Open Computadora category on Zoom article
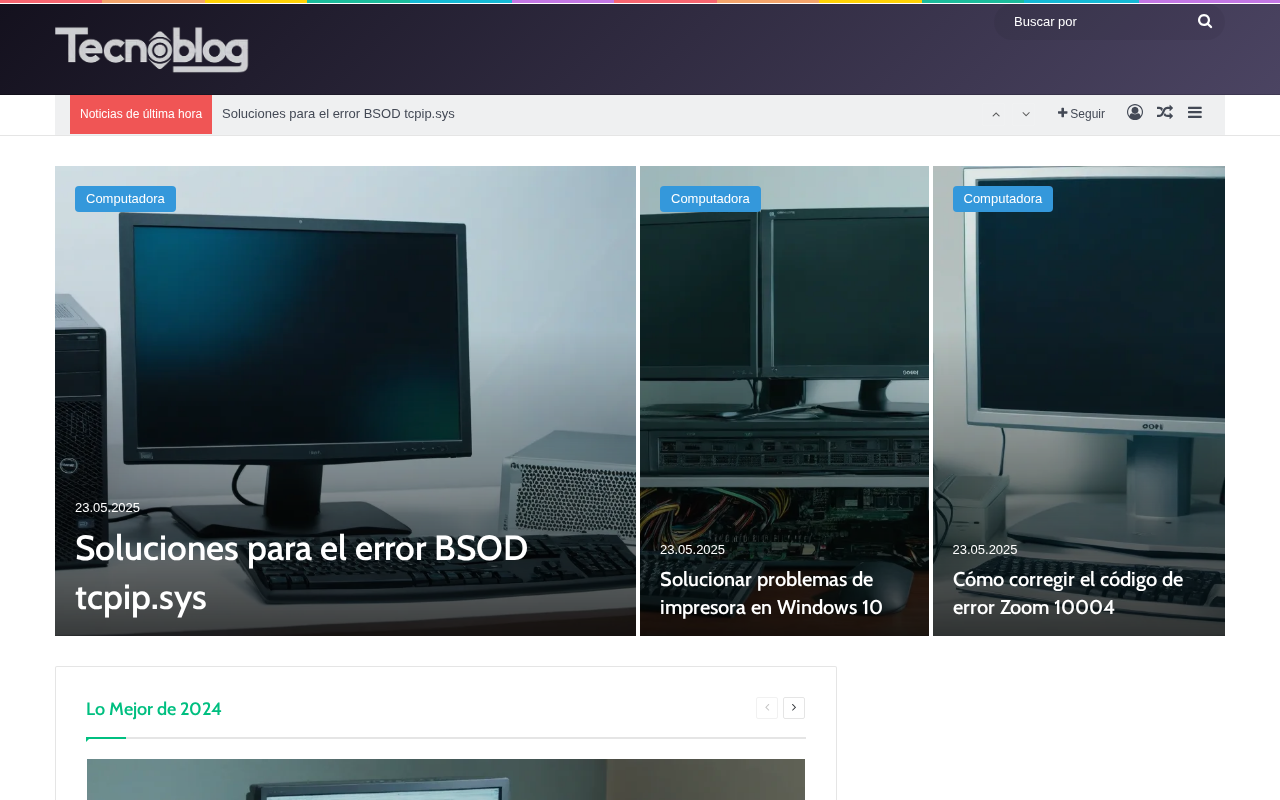The height and width of the screenshot is (800, 1280). click(1003, 199)
